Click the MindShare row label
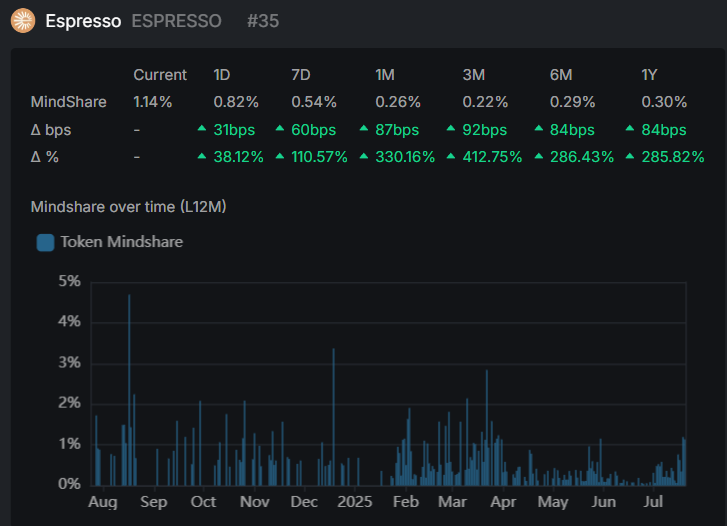 [x=69, y=102]
